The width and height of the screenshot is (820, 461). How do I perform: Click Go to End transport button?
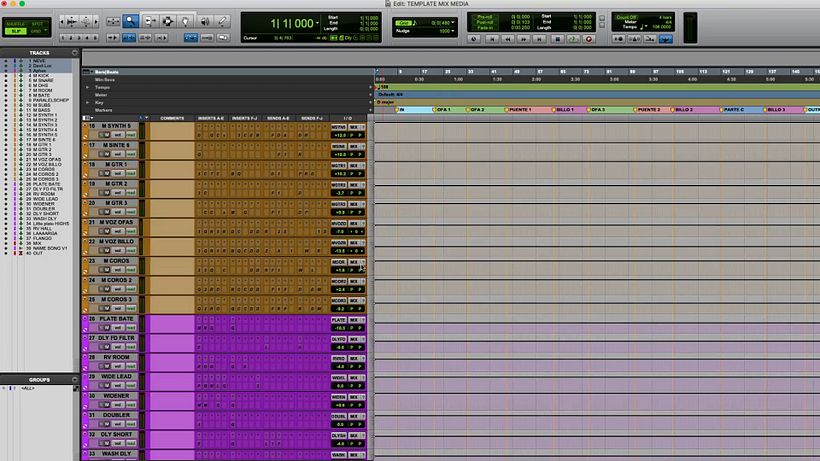point(539,39)
